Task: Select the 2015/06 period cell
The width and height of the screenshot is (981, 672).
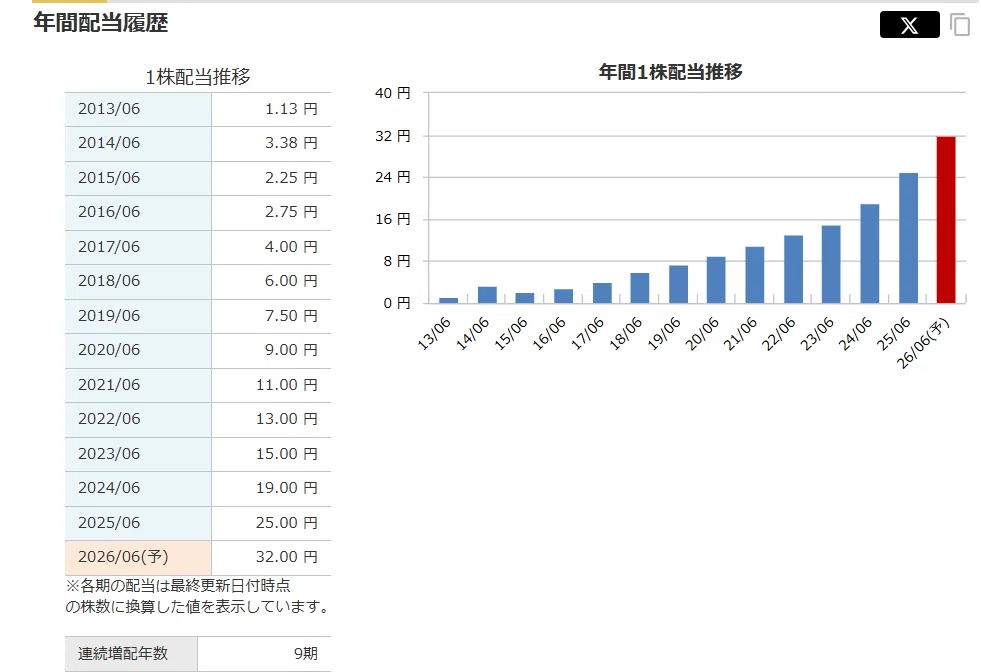Action: point(138,178)
